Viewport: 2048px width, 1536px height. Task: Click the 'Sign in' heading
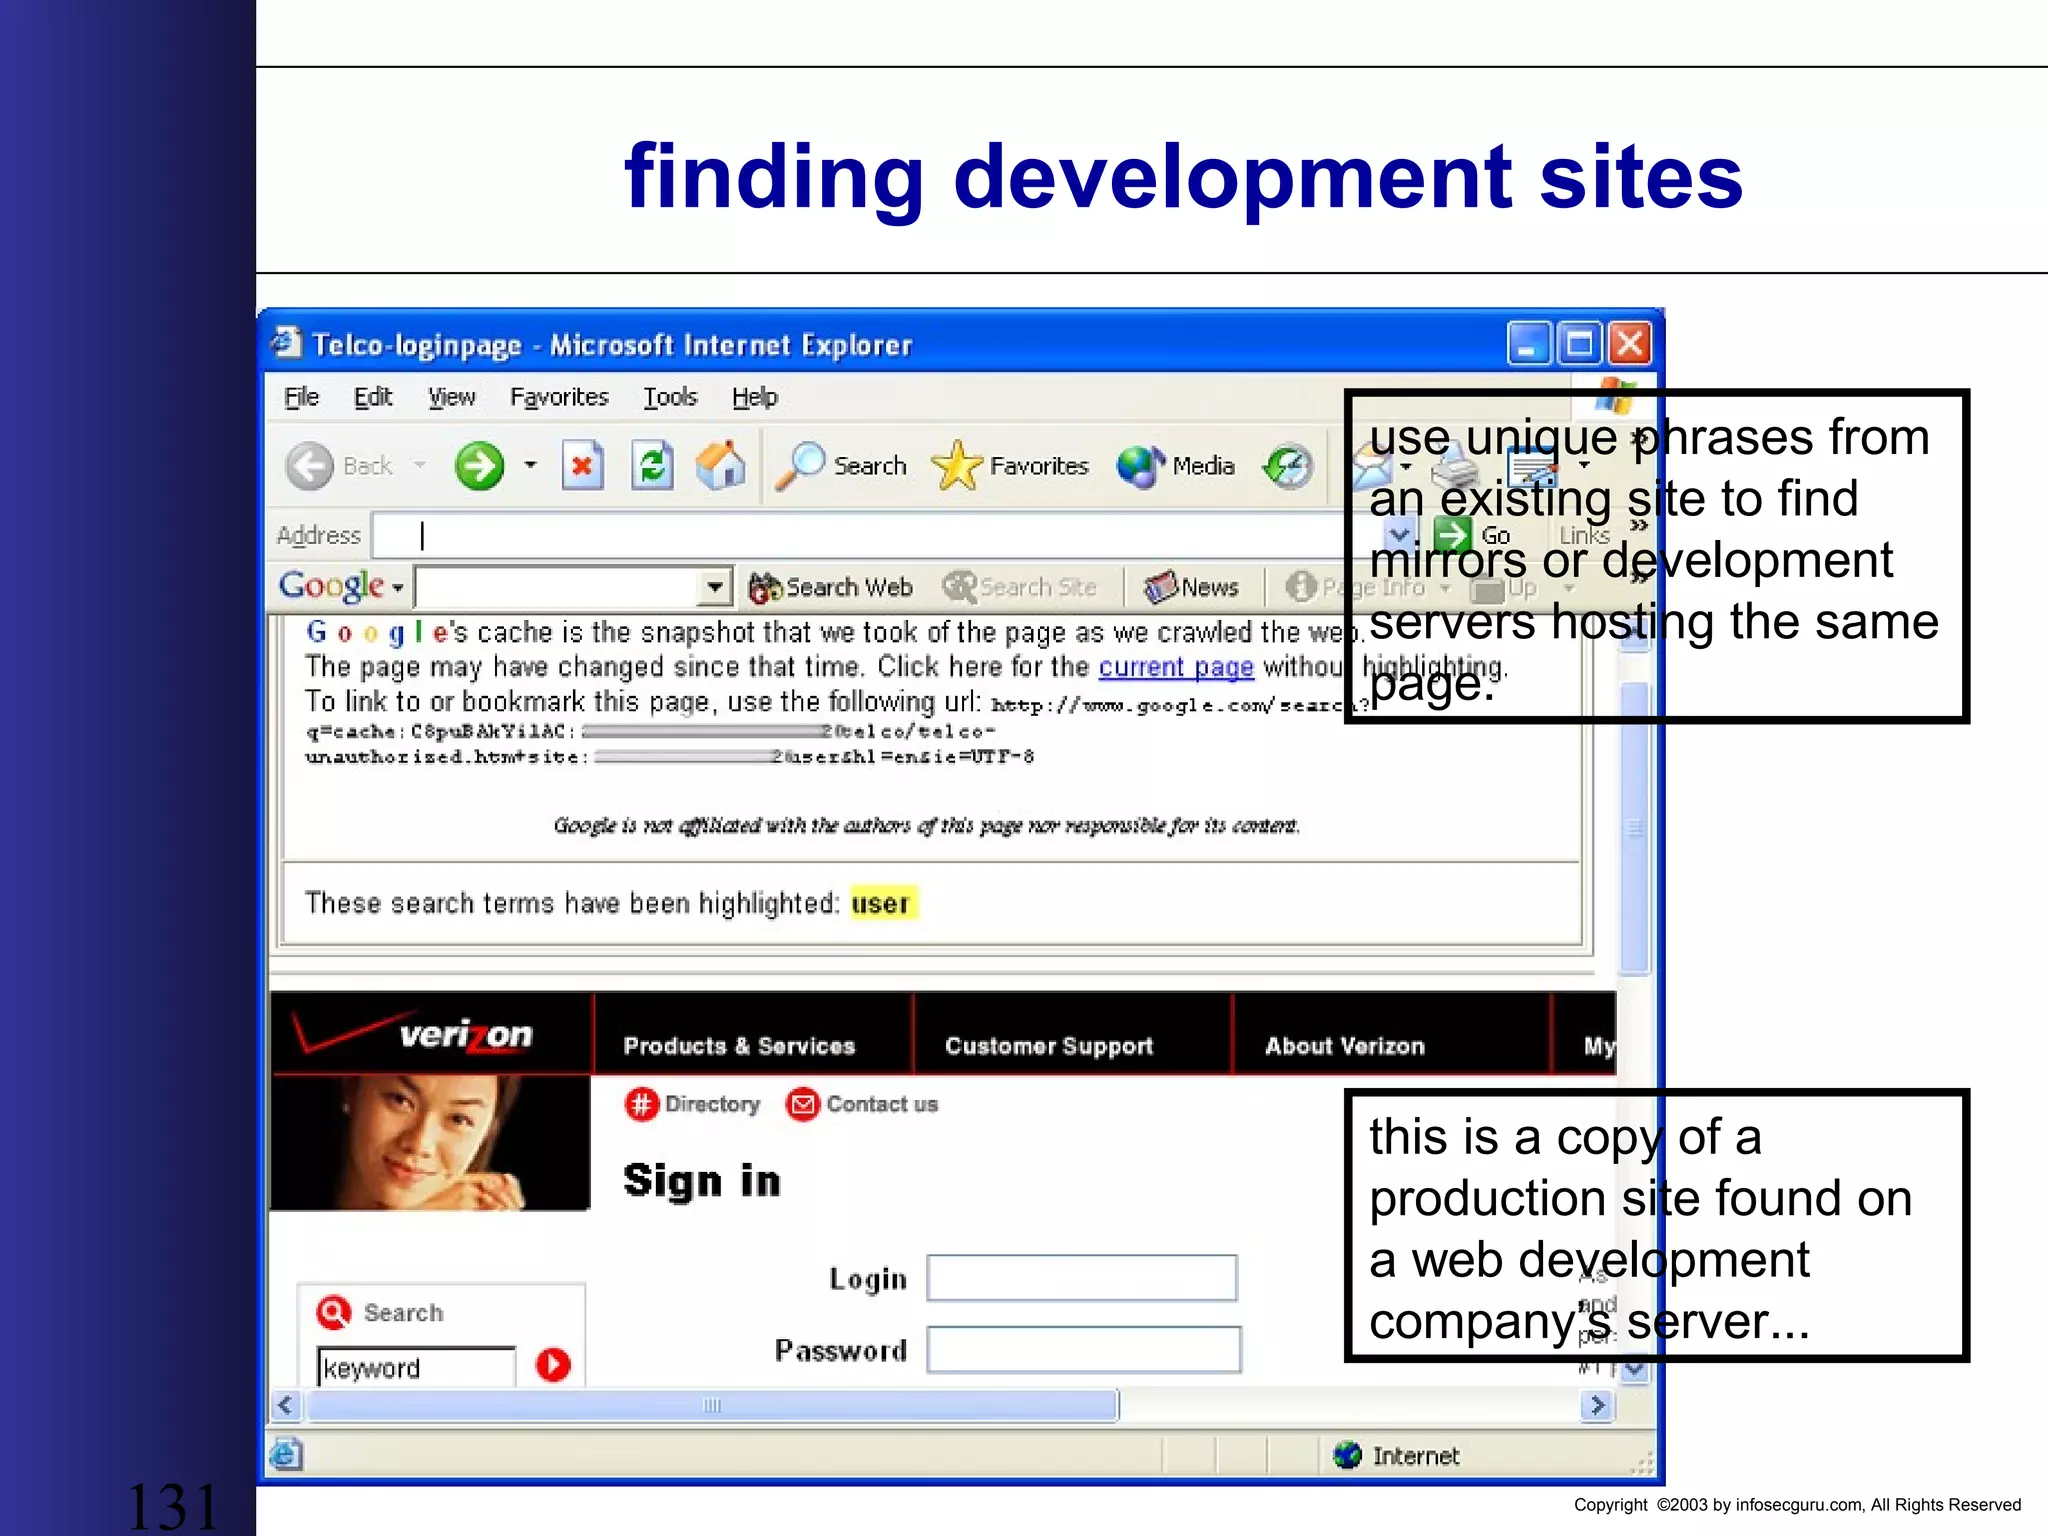(x=702, y=1180)
